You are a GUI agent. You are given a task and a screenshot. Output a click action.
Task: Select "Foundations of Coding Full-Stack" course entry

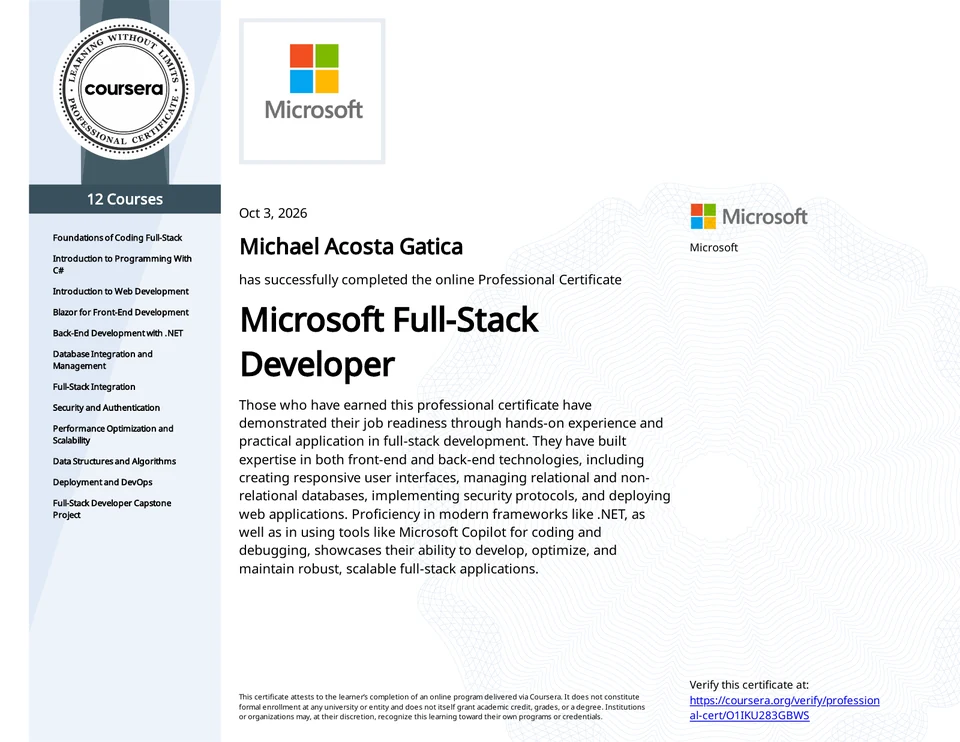click(x=118, y=238)
